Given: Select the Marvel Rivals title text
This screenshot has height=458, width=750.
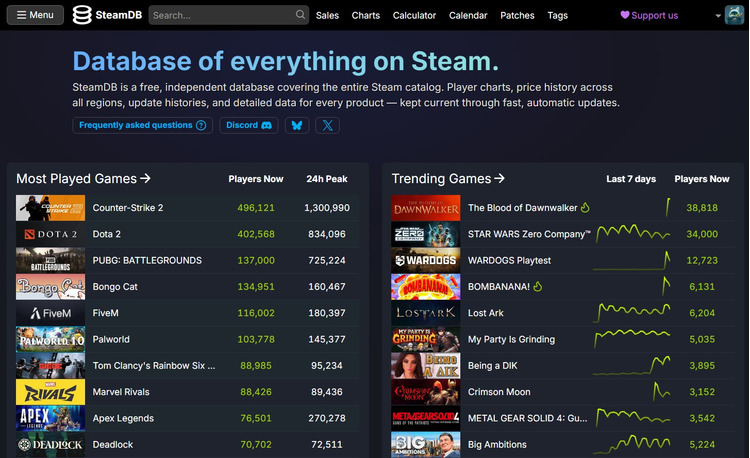Looking at the screenshot, I should point(121,392).
